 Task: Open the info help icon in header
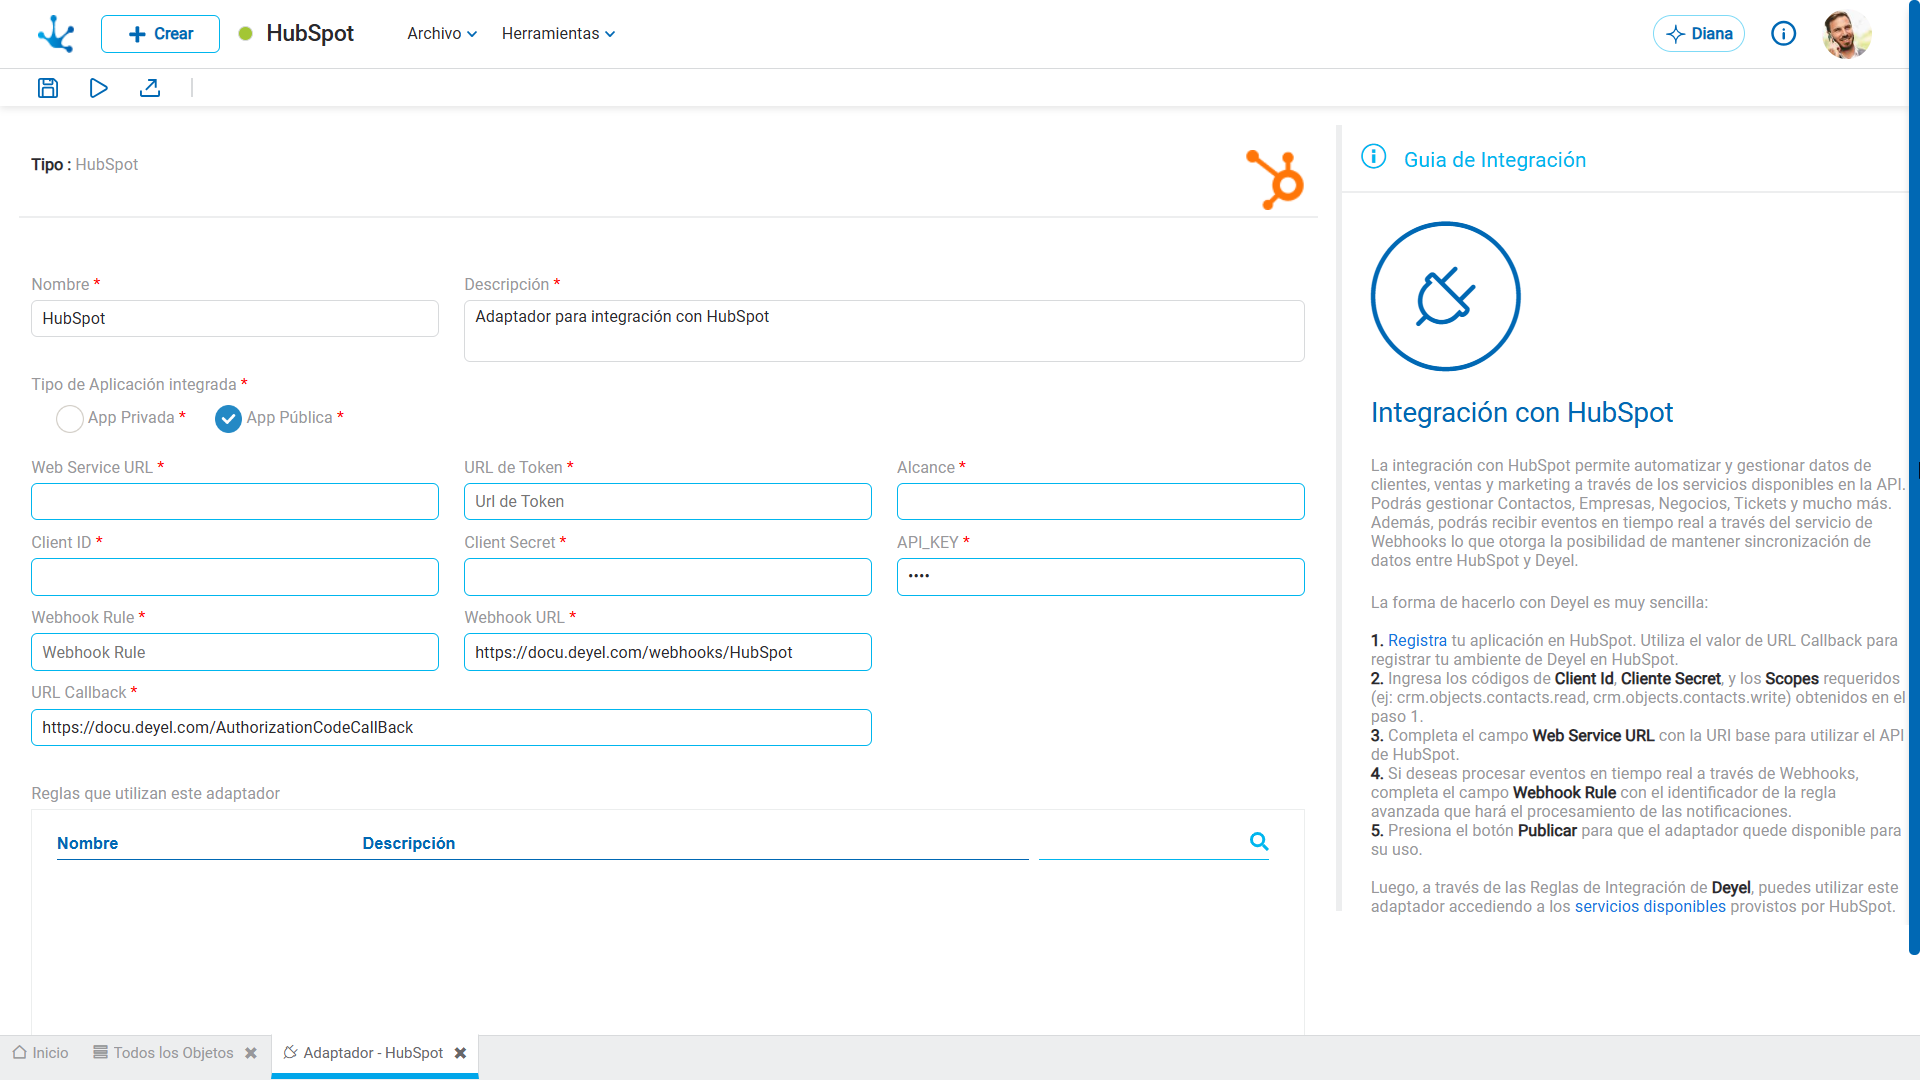tap(1783, 34)
